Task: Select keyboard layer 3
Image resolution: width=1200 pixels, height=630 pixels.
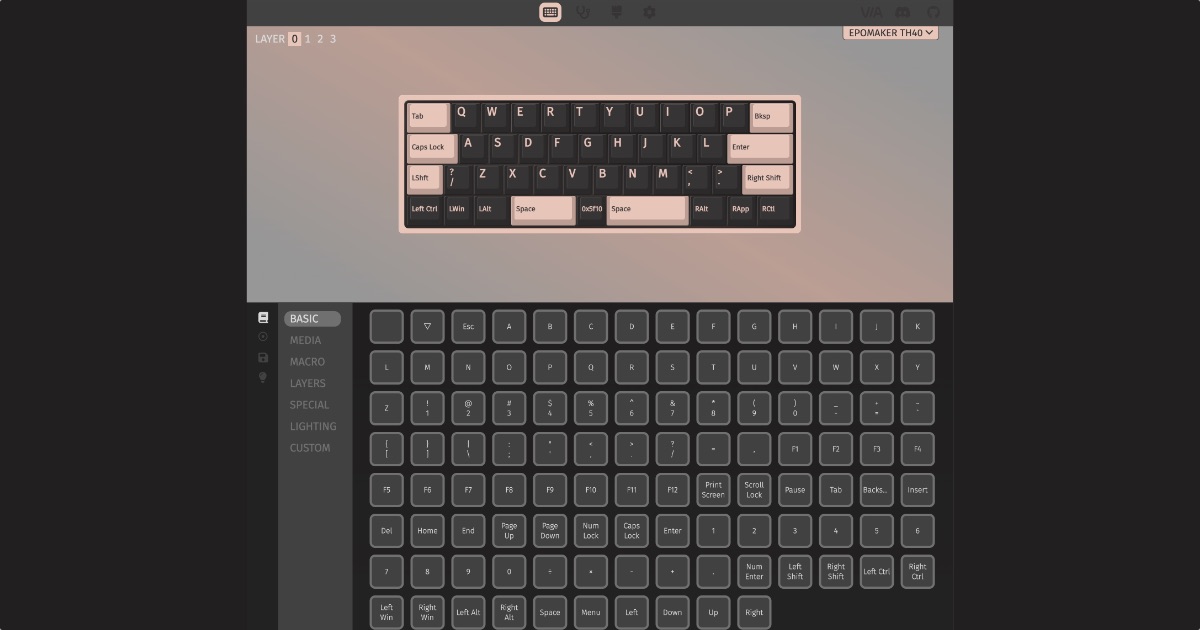Action: 332,39
